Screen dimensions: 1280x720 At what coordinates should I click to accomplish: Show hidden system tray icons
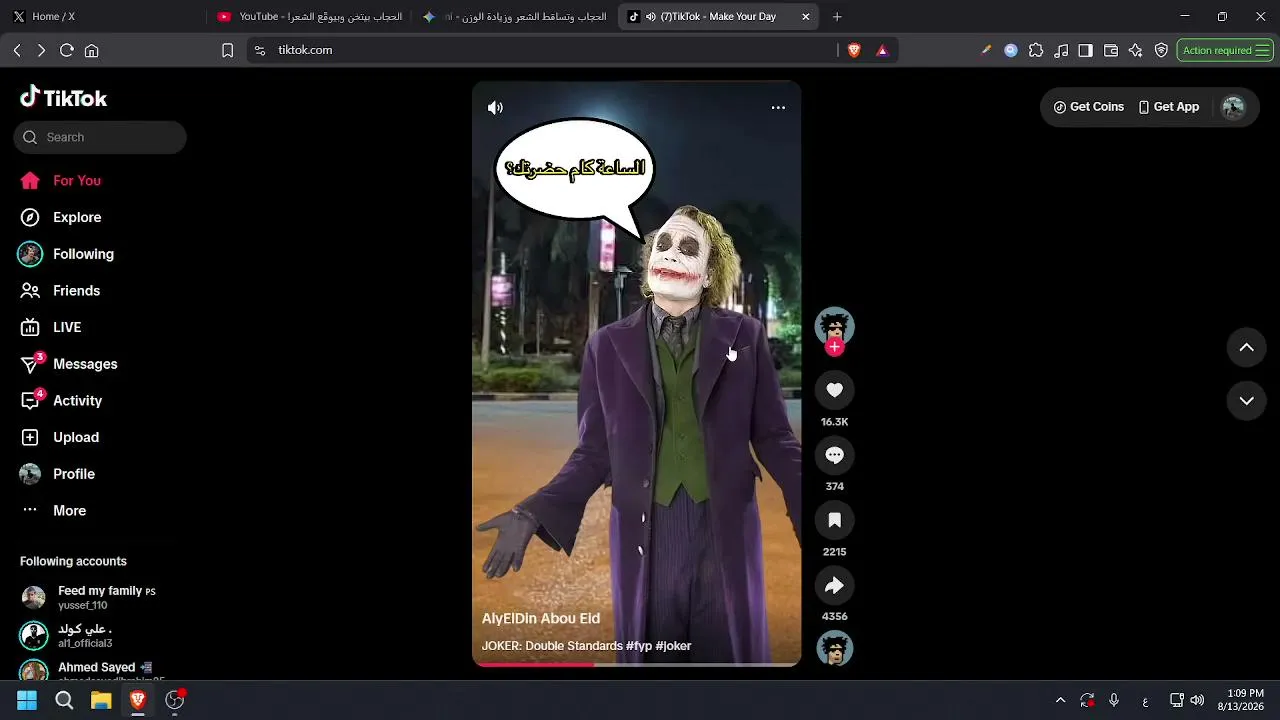pos(1061,700)
